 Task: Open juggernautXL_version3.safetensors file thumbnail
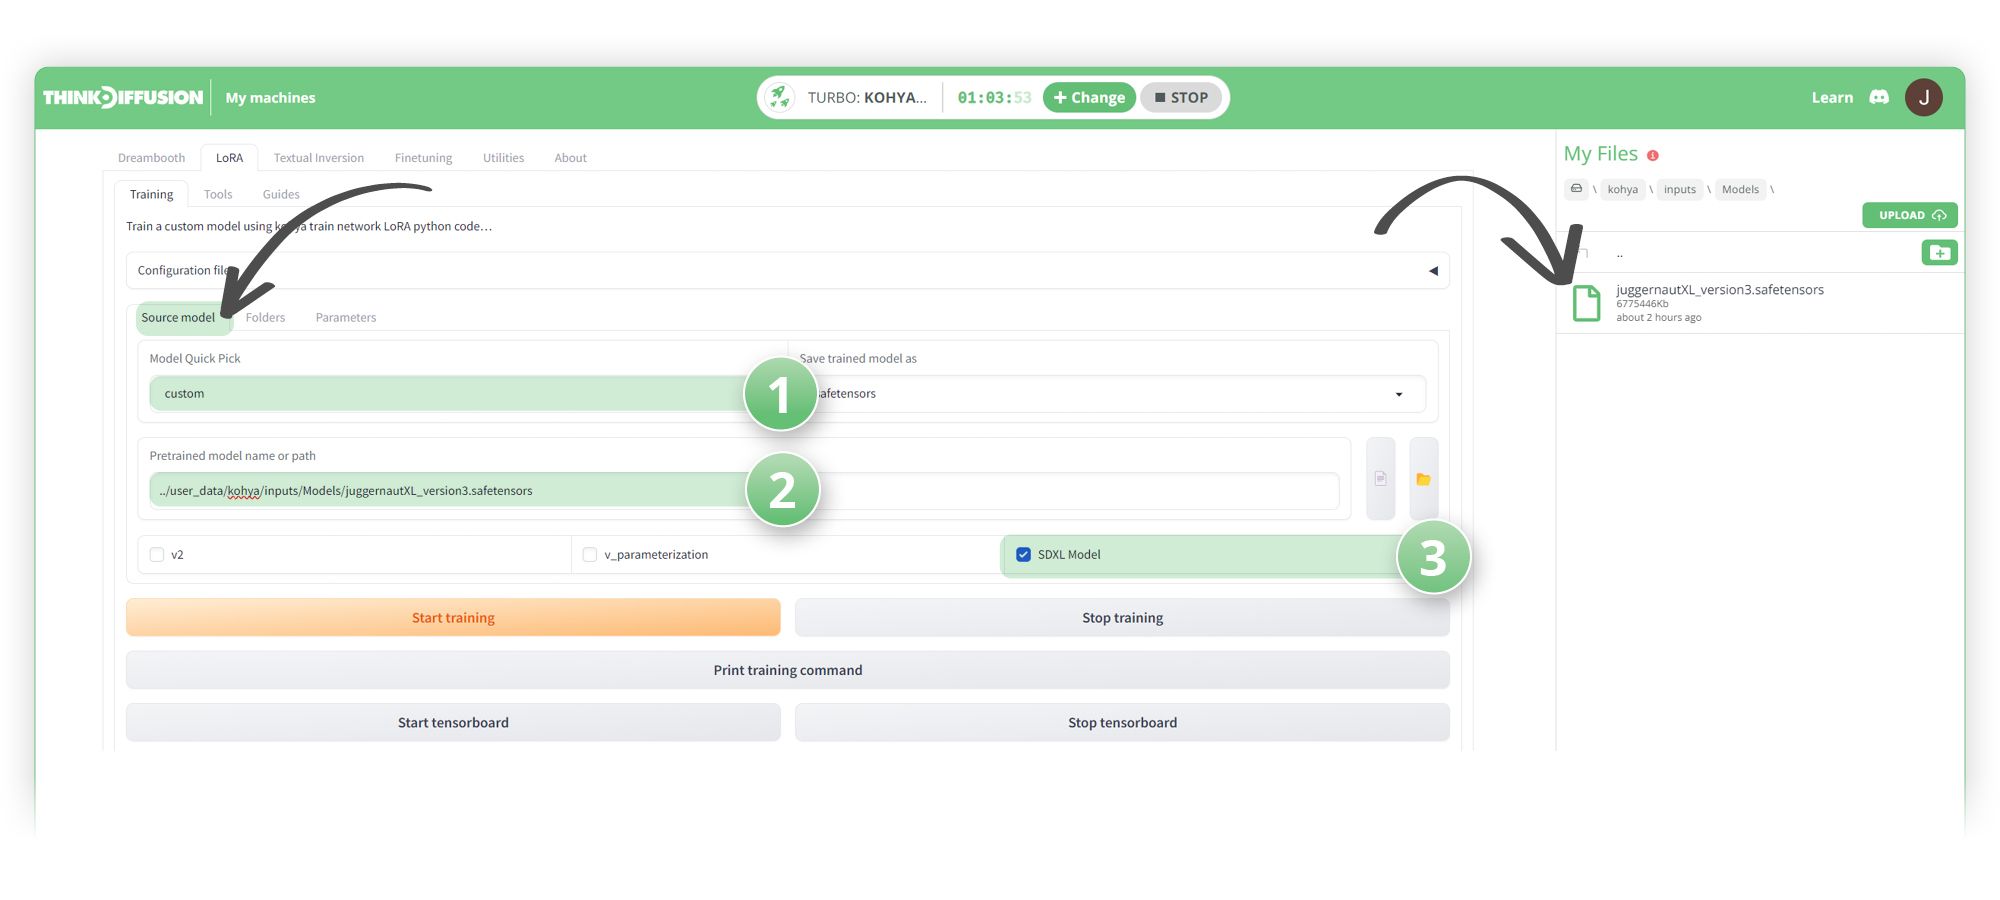(x=1587, y=303)
